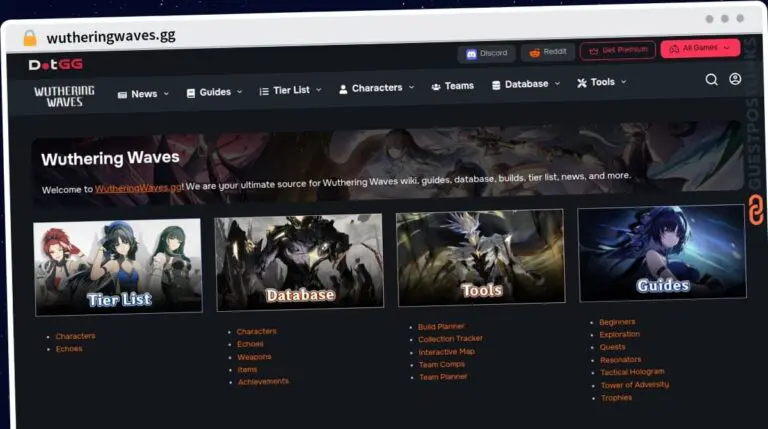Click the Wuthering Waves logo
Image resolution: width=768 pixels, height=429 pixels.
64,96
